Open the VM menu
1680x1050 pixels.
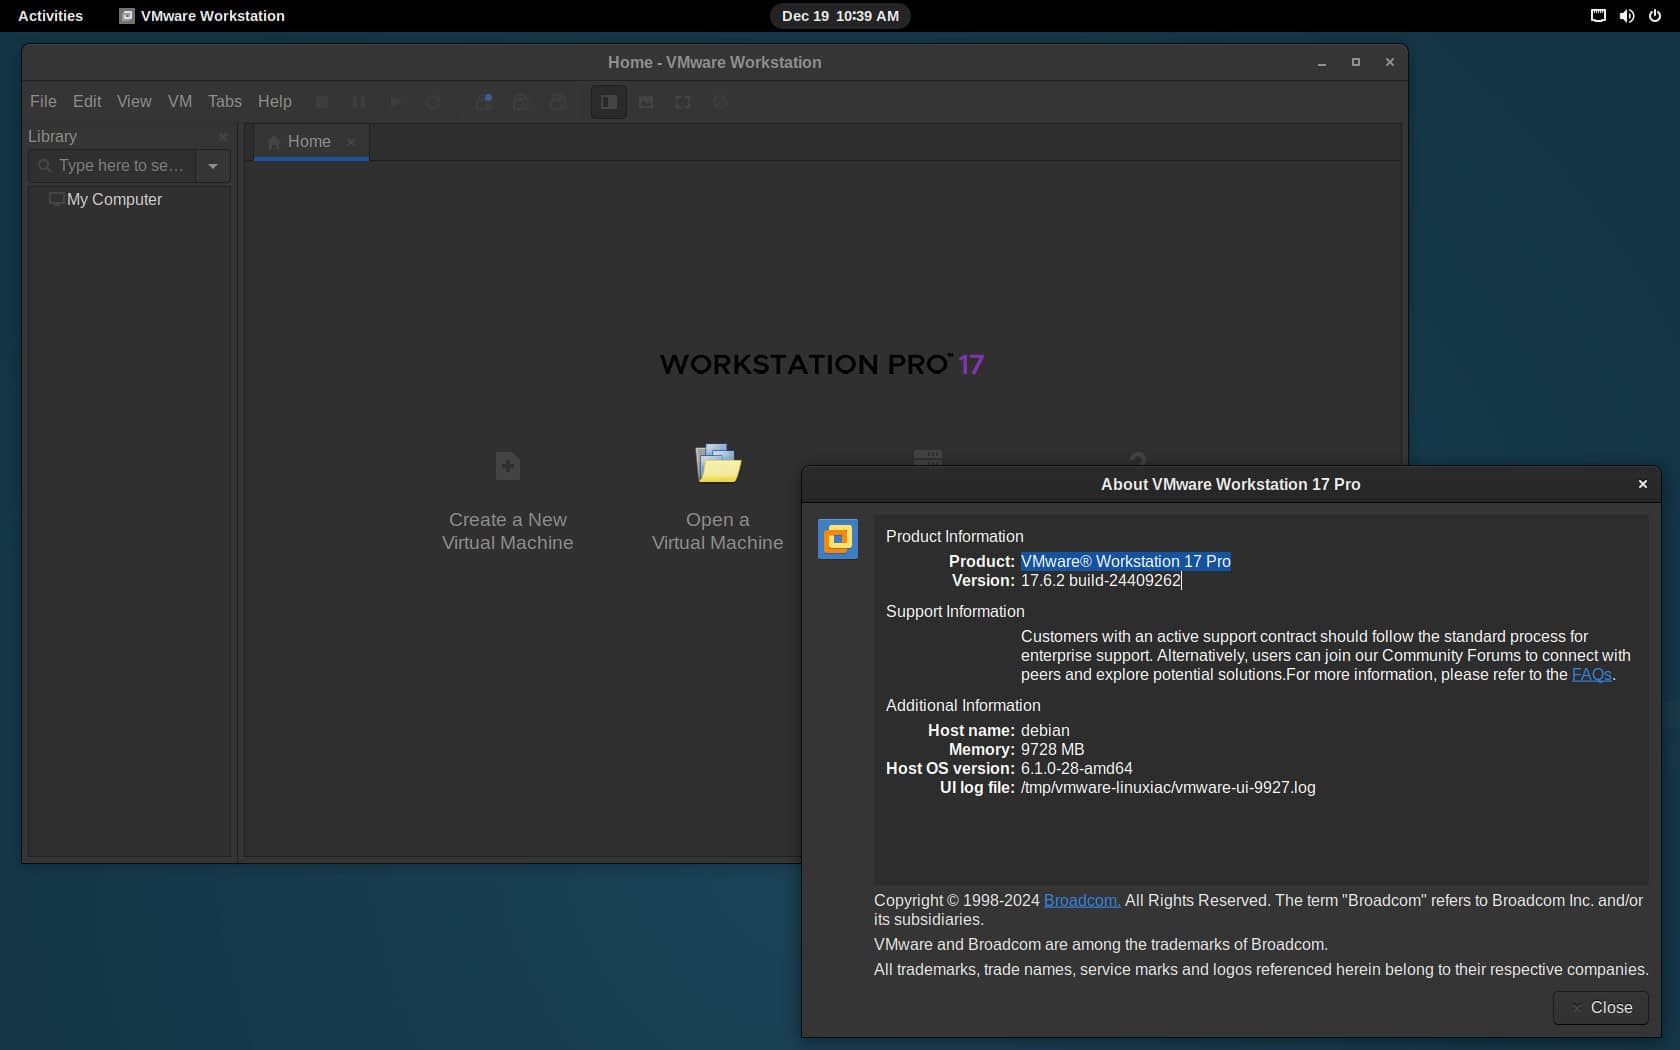(180, 101)
